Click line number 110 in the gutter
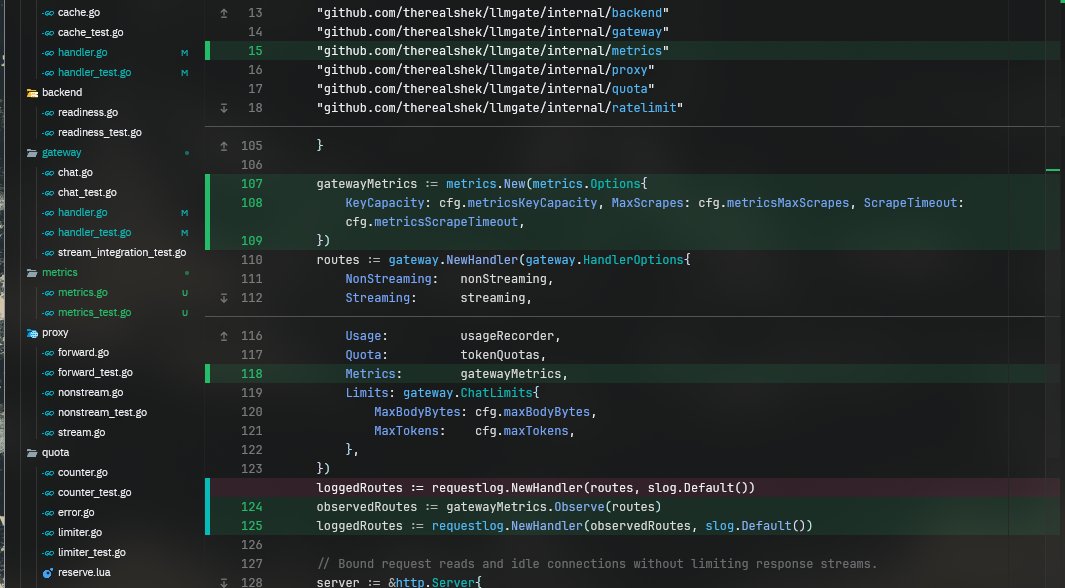The image size is (1065, 588). coord(251,260)
